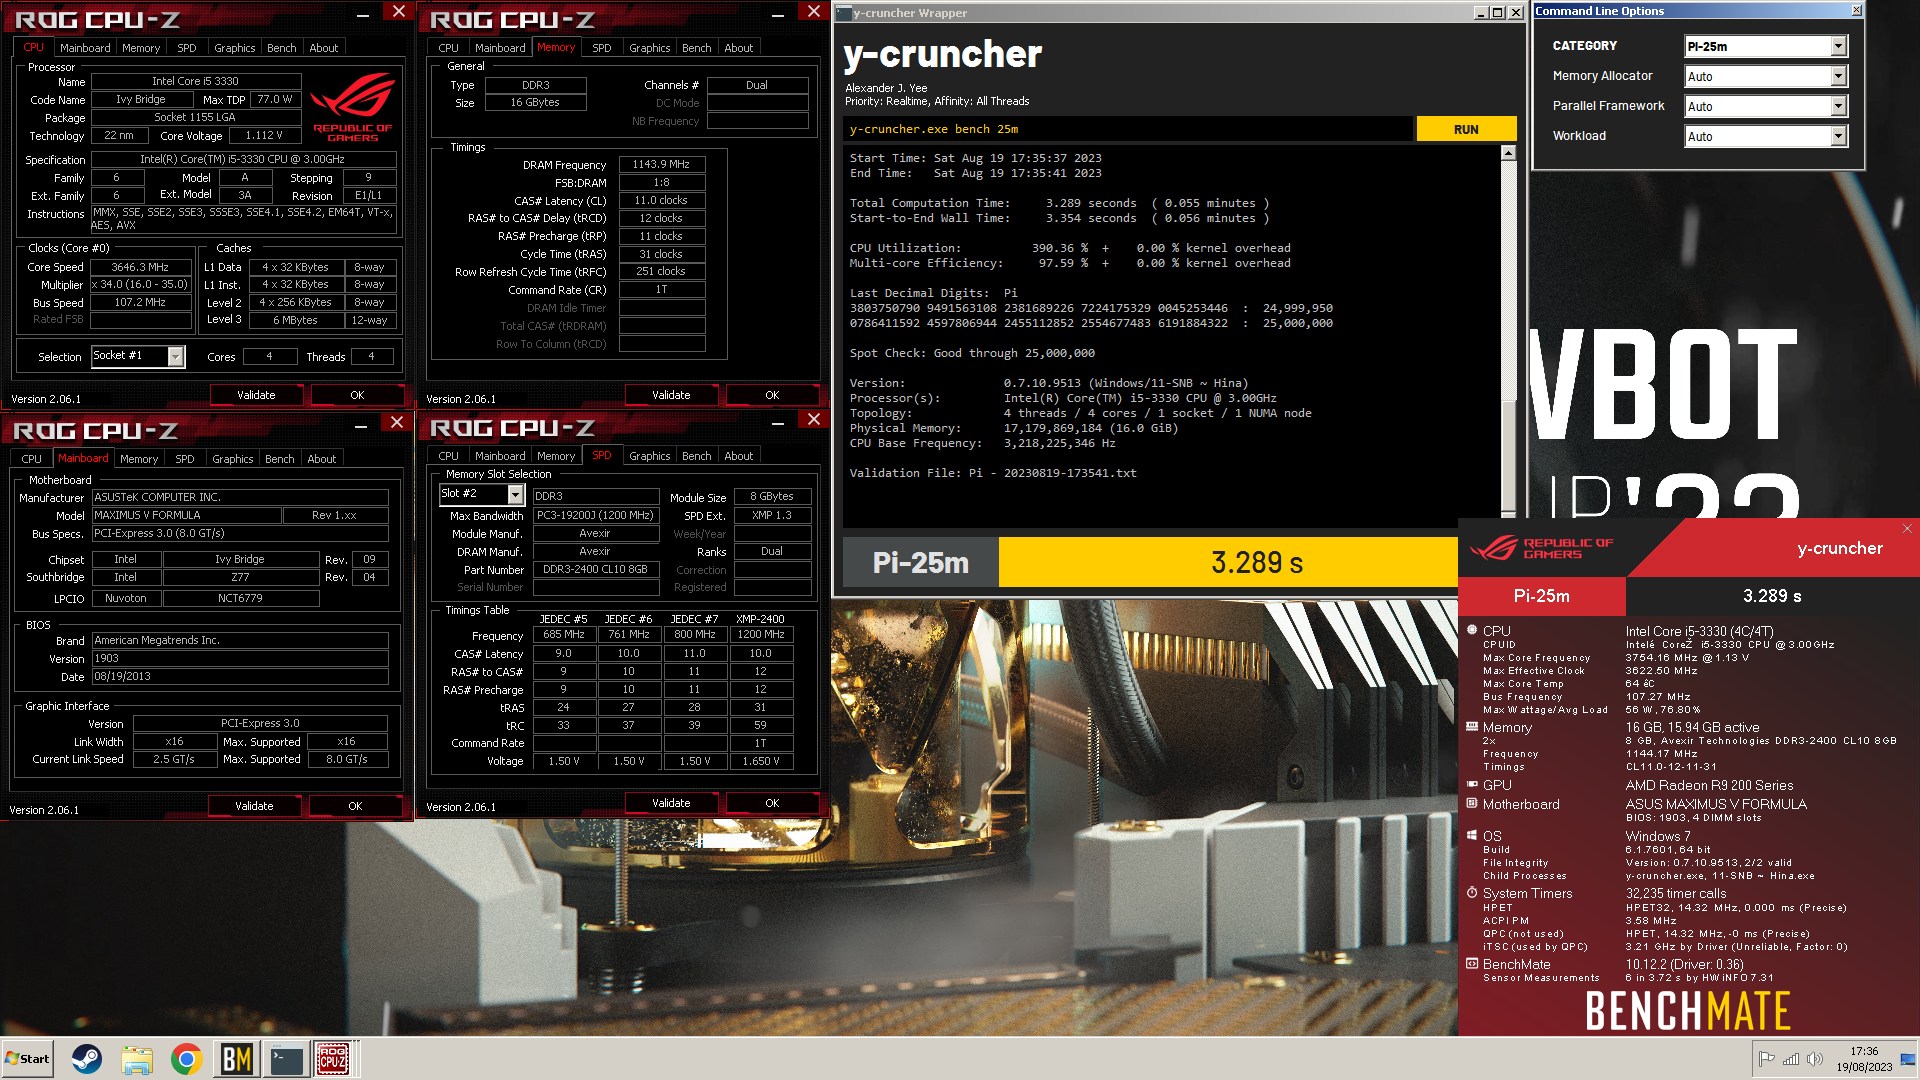1920x1080 pixels.
Task: Switch to ROG CPU-Z taskbar icon
Action: (x=334, y=1059)
